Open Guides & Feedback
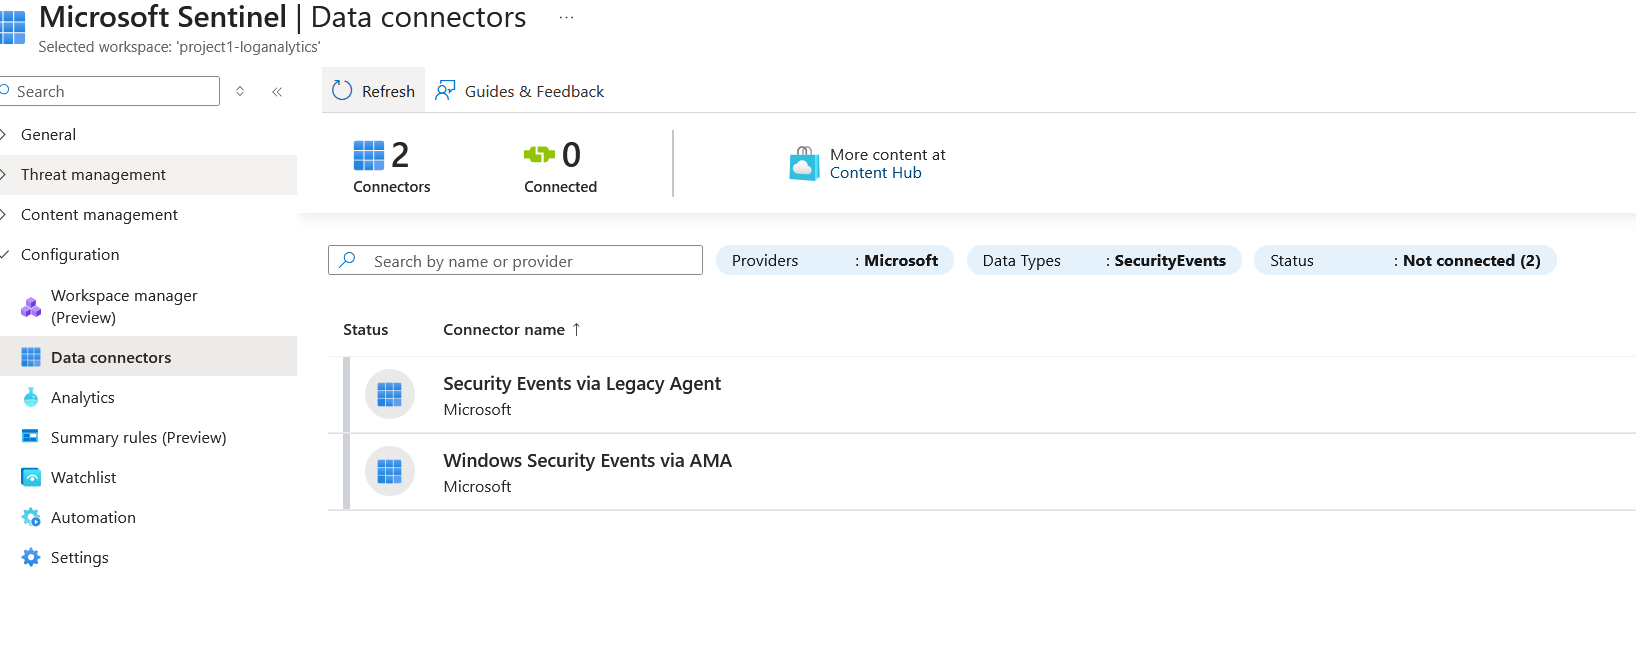Image resolution: width=1636 pixels, height=670 pixels. [x=520, y=91]
